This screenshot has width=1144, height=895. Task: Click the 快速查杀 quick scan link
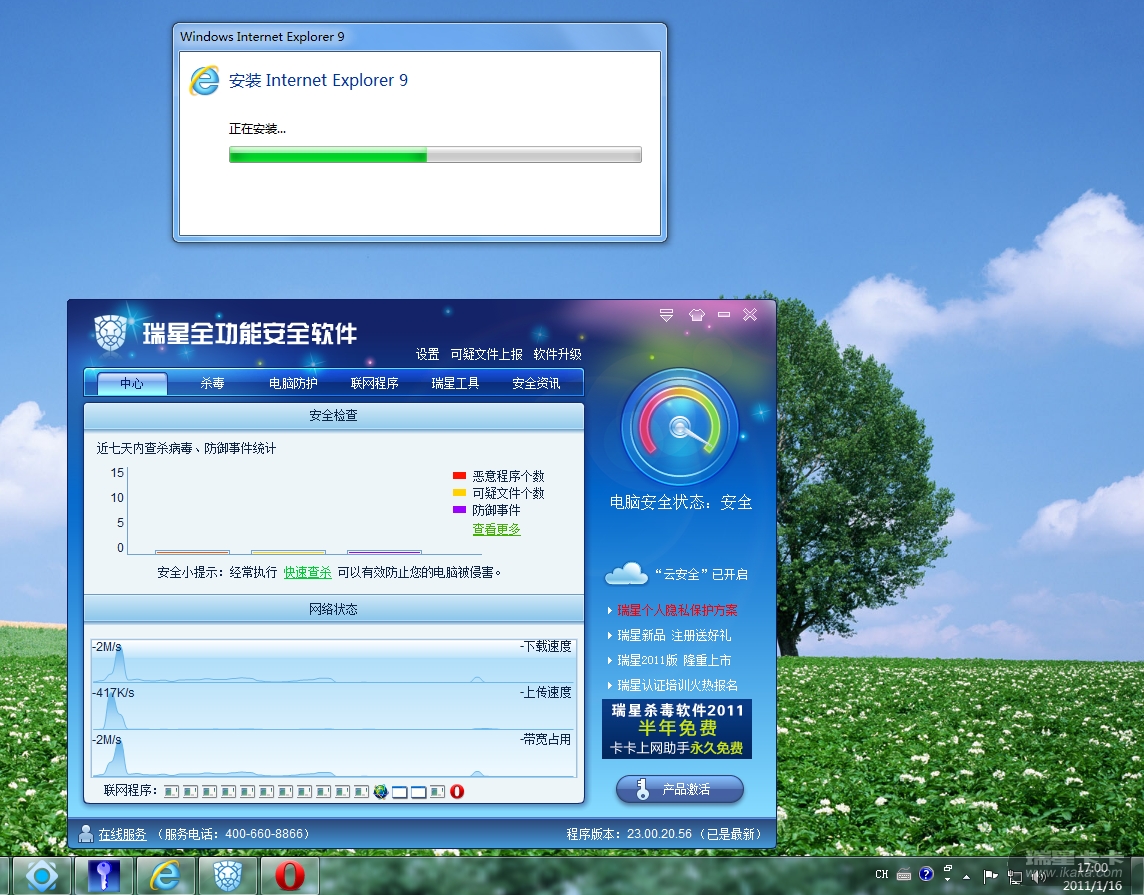pos(307,573)
